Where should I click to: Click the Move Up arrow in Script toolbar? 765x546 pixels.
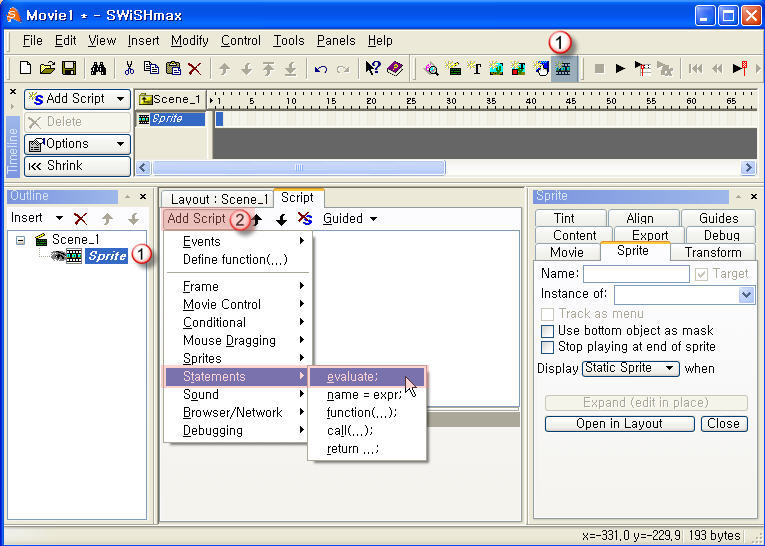coord(257,219)
